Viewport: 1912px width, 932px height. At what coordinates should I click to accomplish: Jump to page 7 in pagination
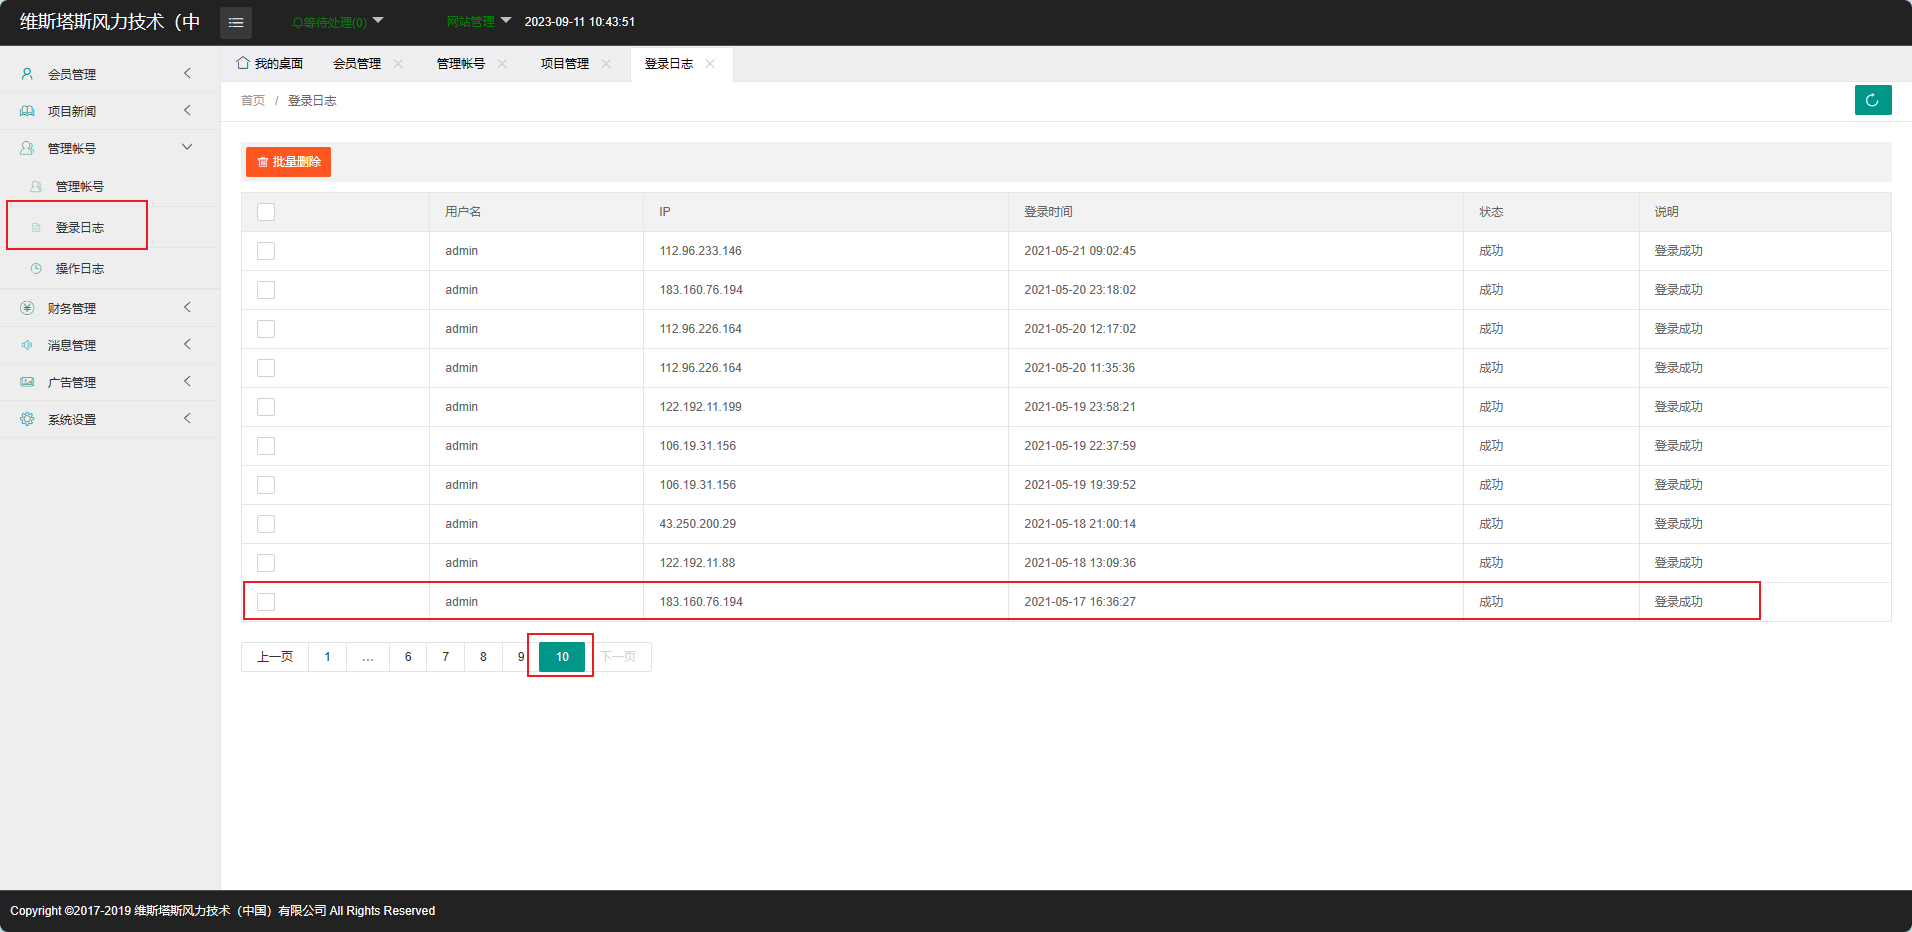[446, 657]
